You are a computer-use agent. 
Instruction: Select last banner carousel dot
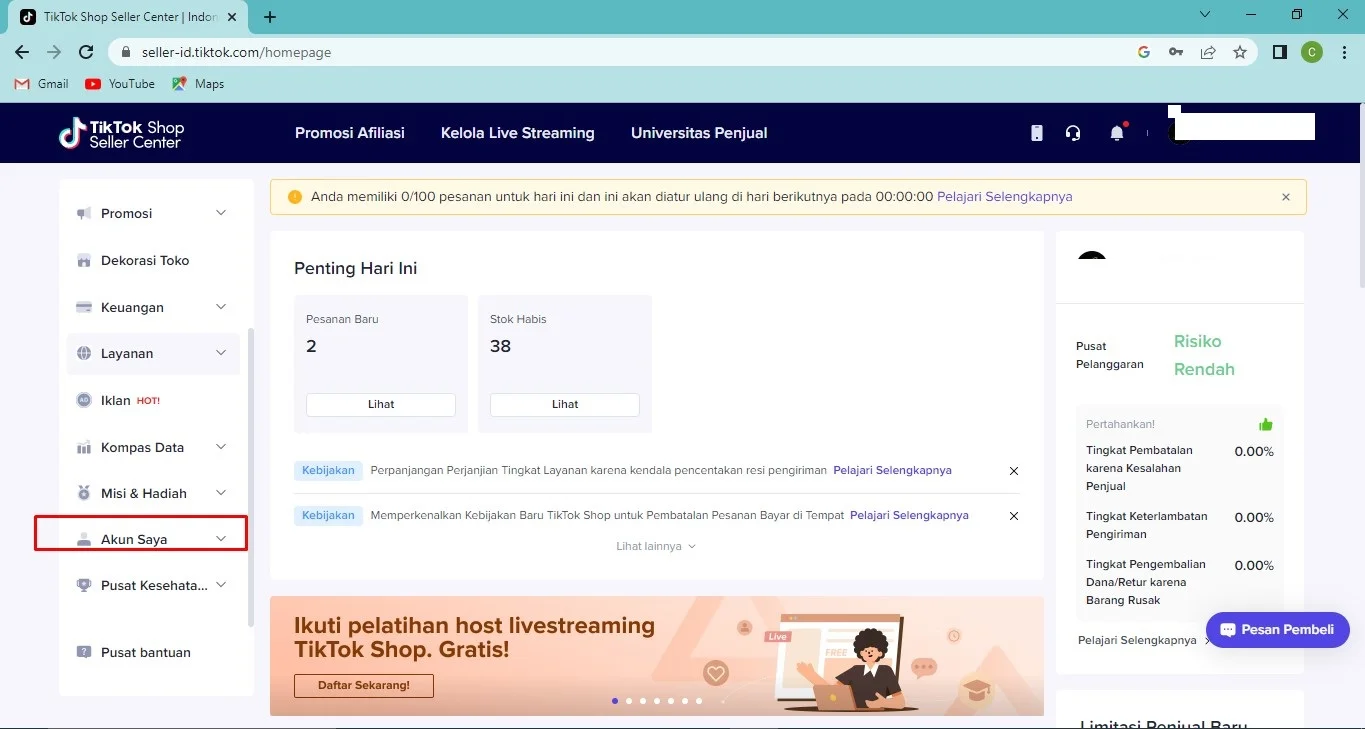coord(699,701)
